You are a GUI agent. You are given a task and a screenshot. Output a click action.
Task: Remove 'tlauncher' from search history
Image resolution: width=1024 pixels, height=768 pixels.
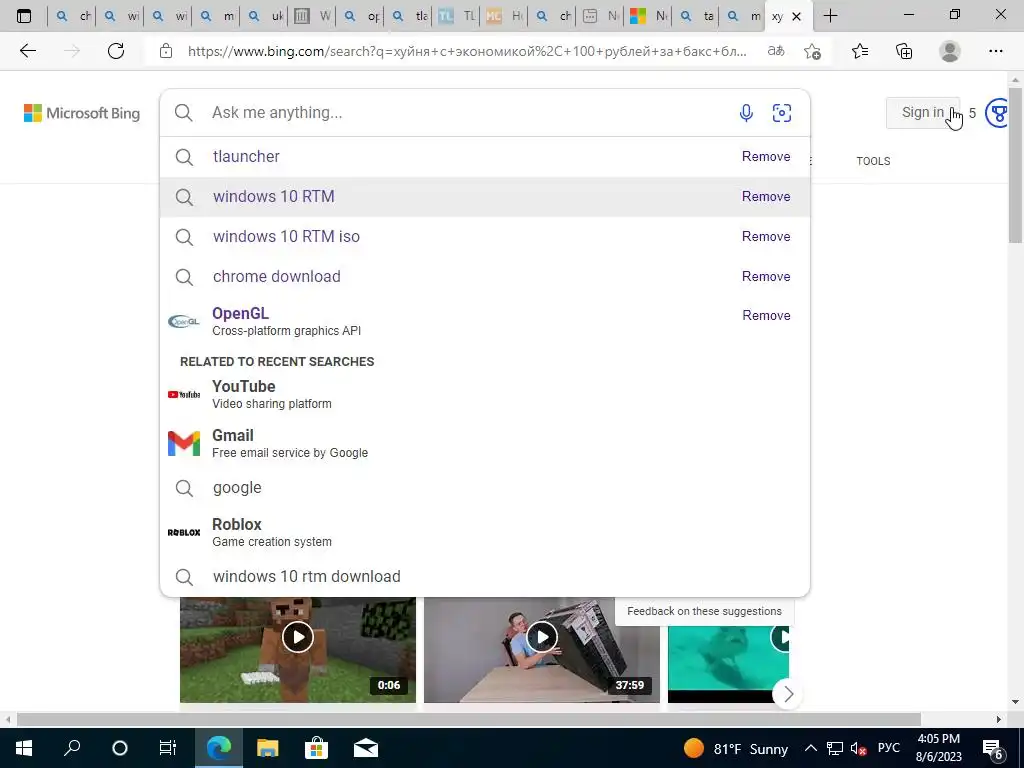point(766,157)
